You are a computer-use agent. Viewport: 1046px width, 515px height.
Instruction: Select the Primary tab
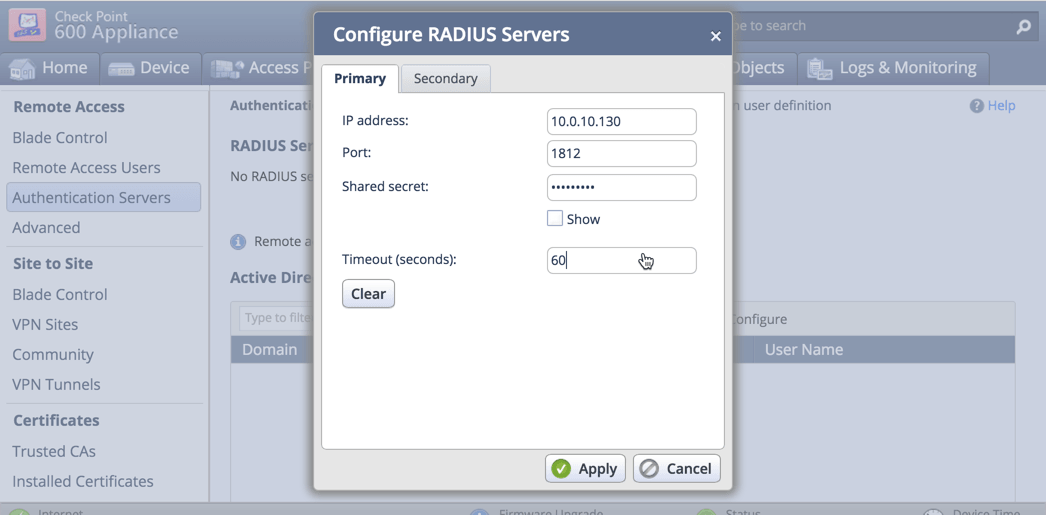360,79
